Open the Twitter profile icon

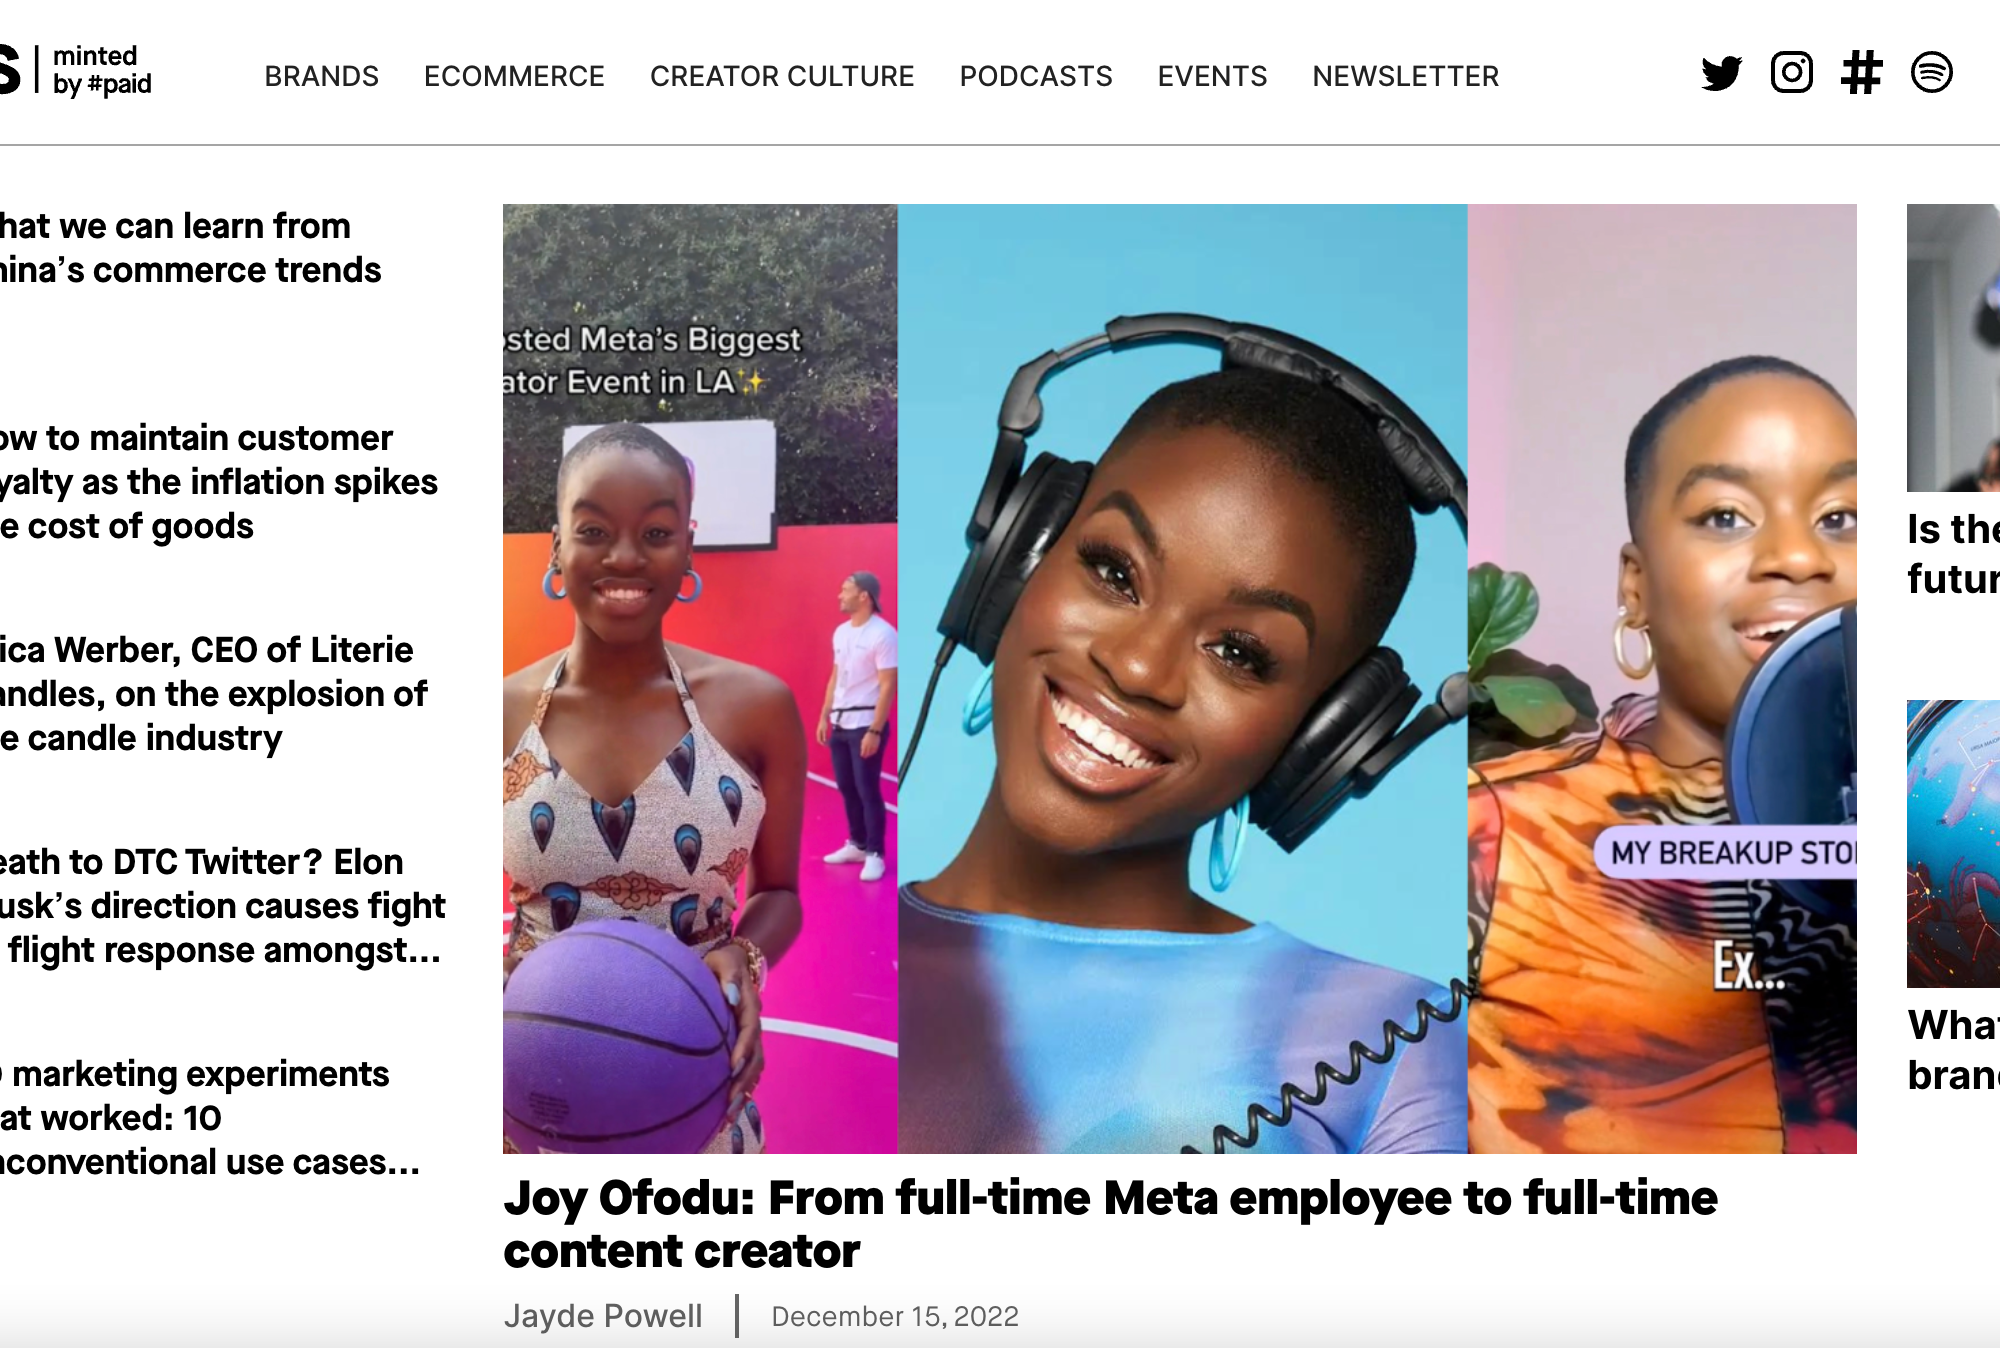click(x=1721, y=73)
